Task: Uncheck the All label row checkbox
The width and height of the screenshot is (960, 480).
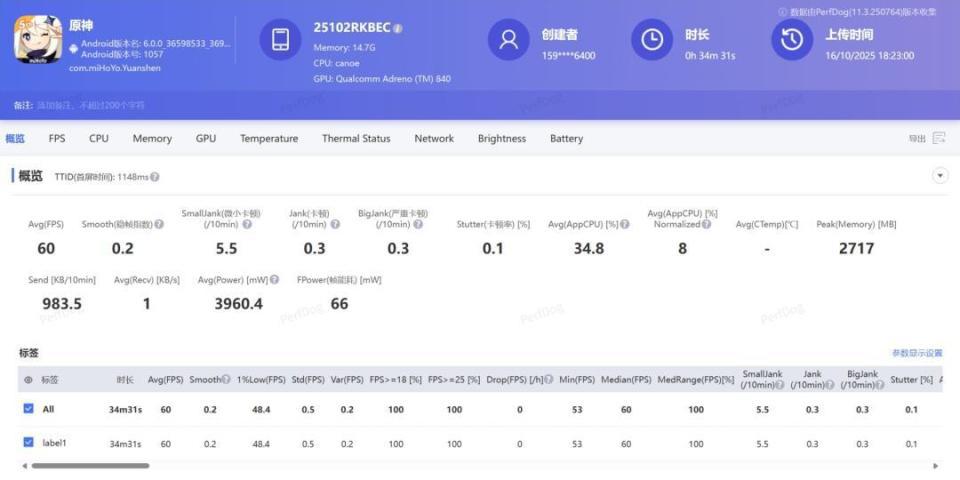Action: point(28,409)
